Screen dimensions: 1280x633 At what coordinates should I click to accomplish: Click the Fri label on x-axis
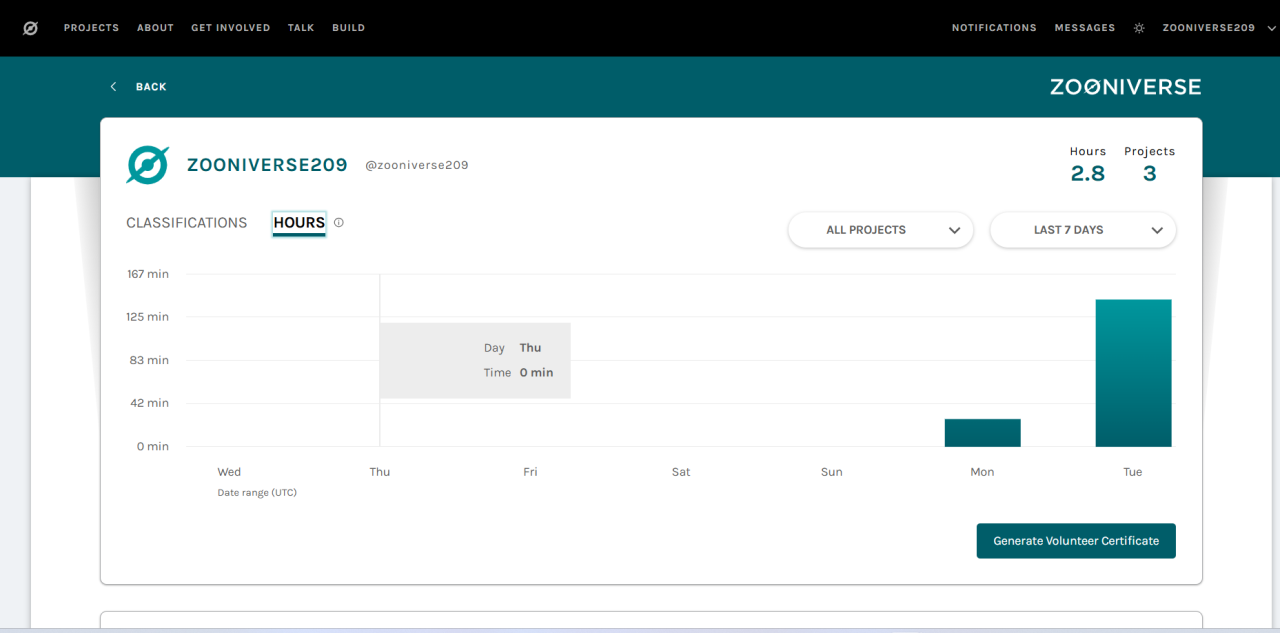pyautogui.click(x=530, y=472)
